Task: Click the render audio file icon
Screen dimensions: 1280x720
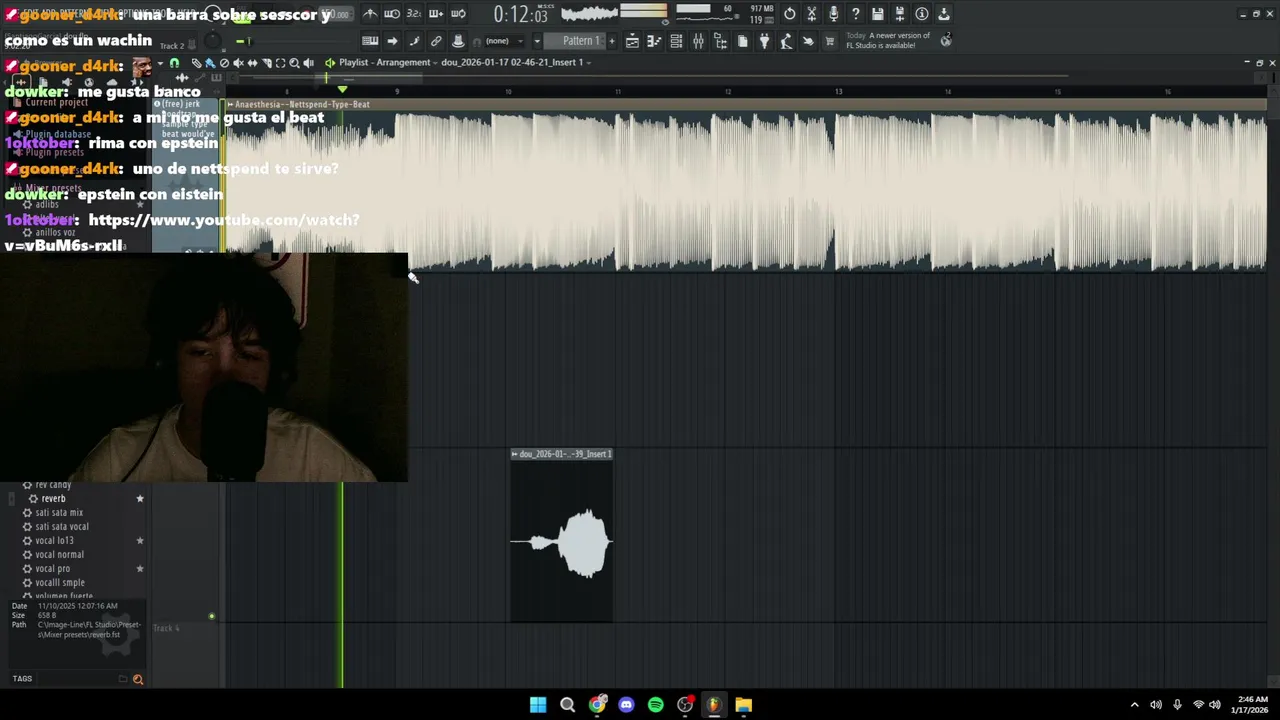Action: coord(899,14)
